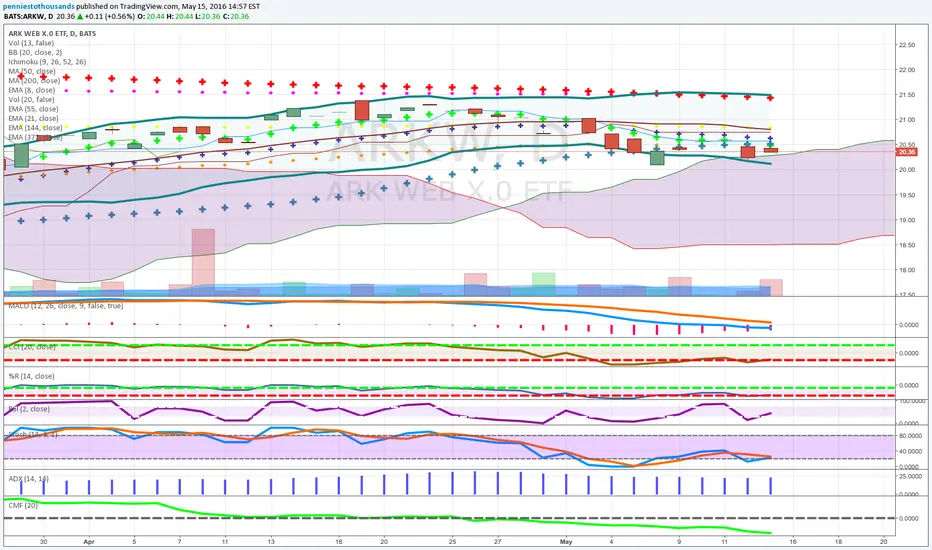The image size is (932, 550).
Task: Select the MA (200, close) indicator label
Action: point(34,81)
